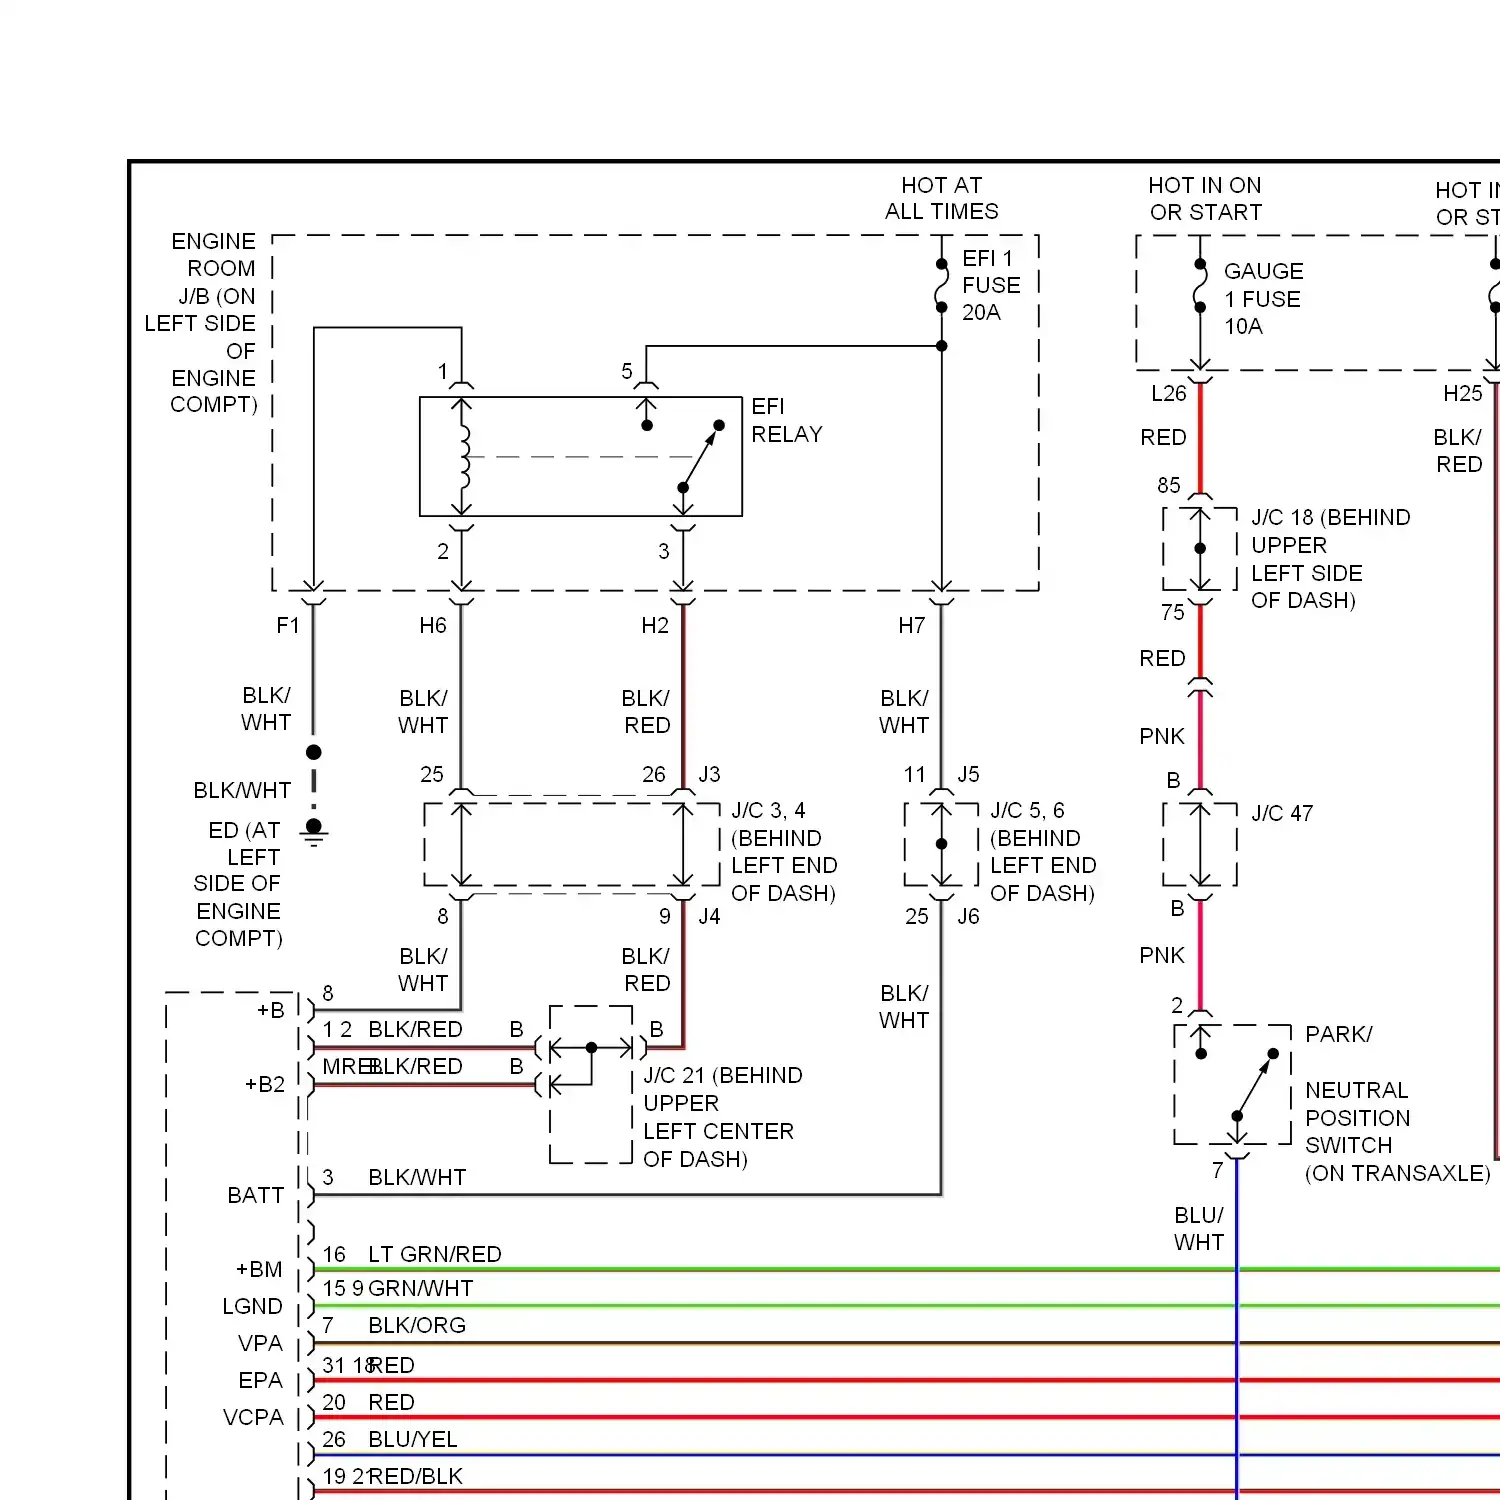Click the HOT AT ALL TIMES heading
Image resolution: width=1500 pixels, height=1500 pixels.
941,198
